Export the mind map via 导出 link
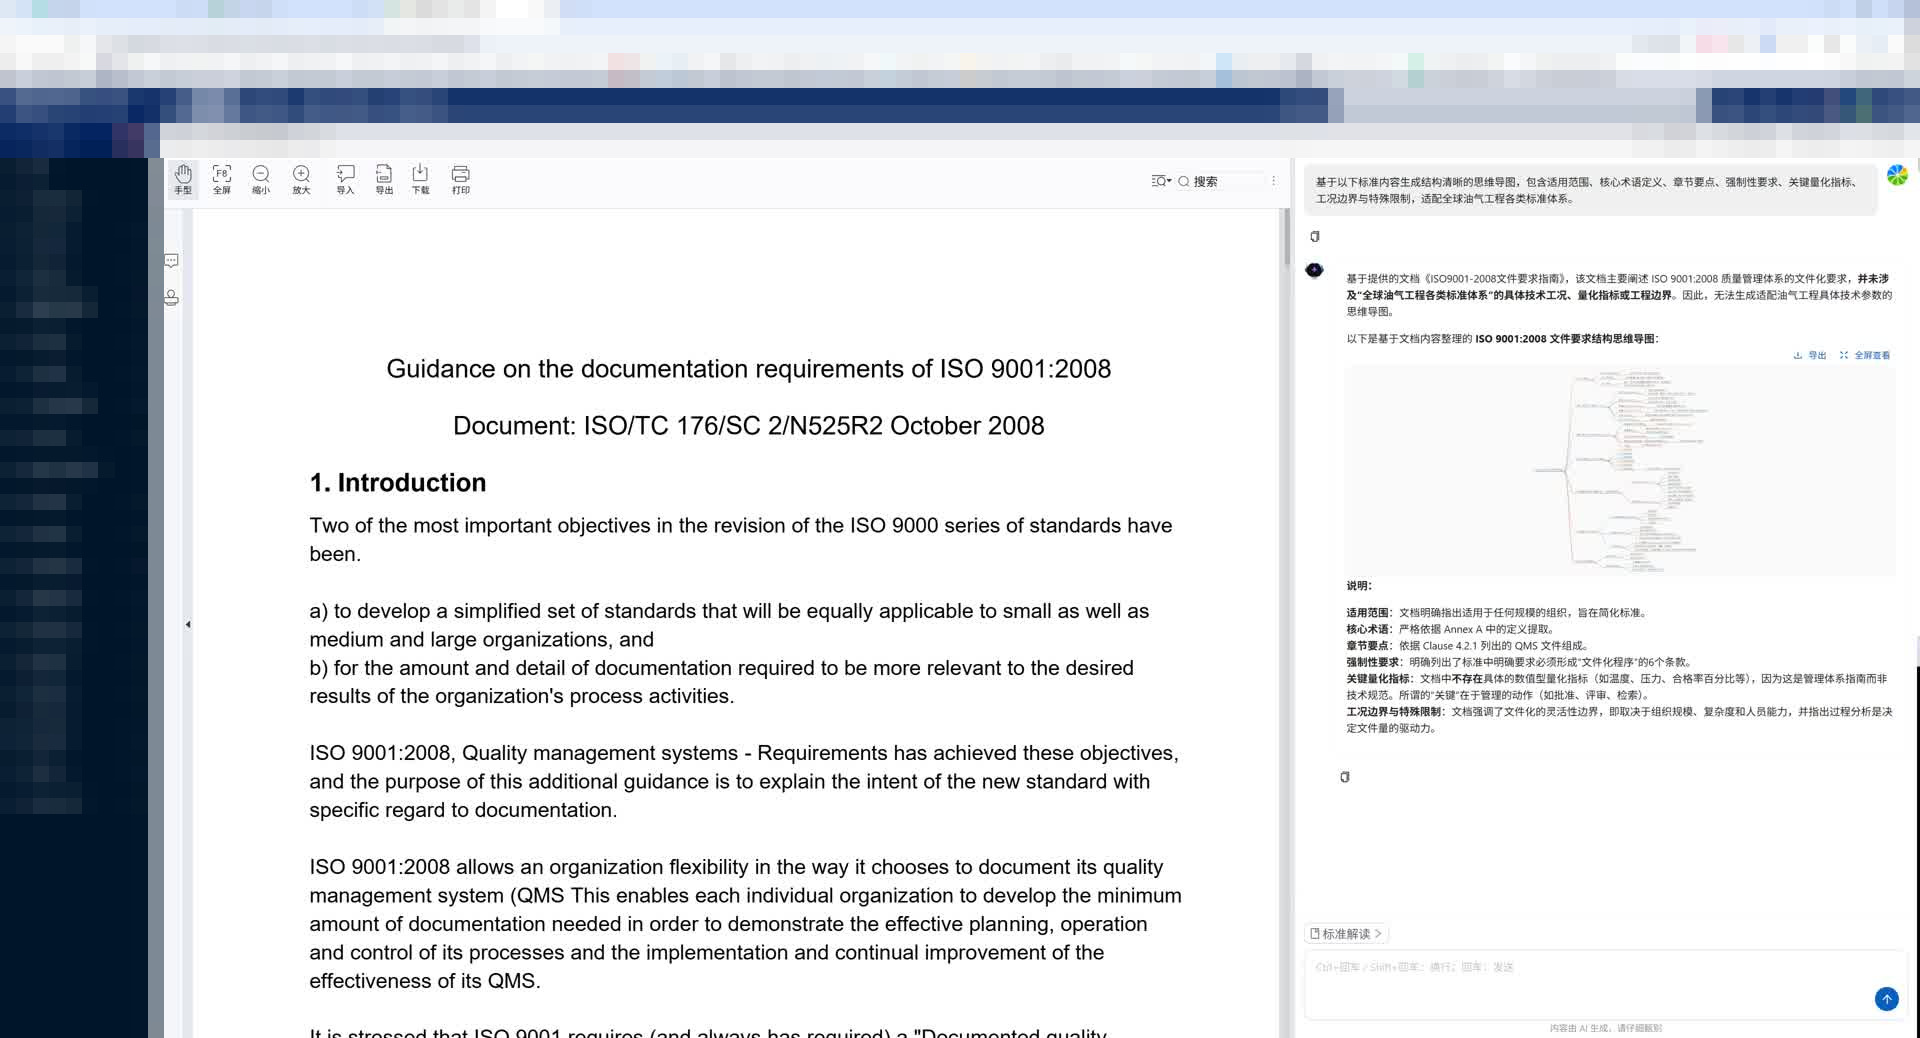 [x=1810, y=355]
